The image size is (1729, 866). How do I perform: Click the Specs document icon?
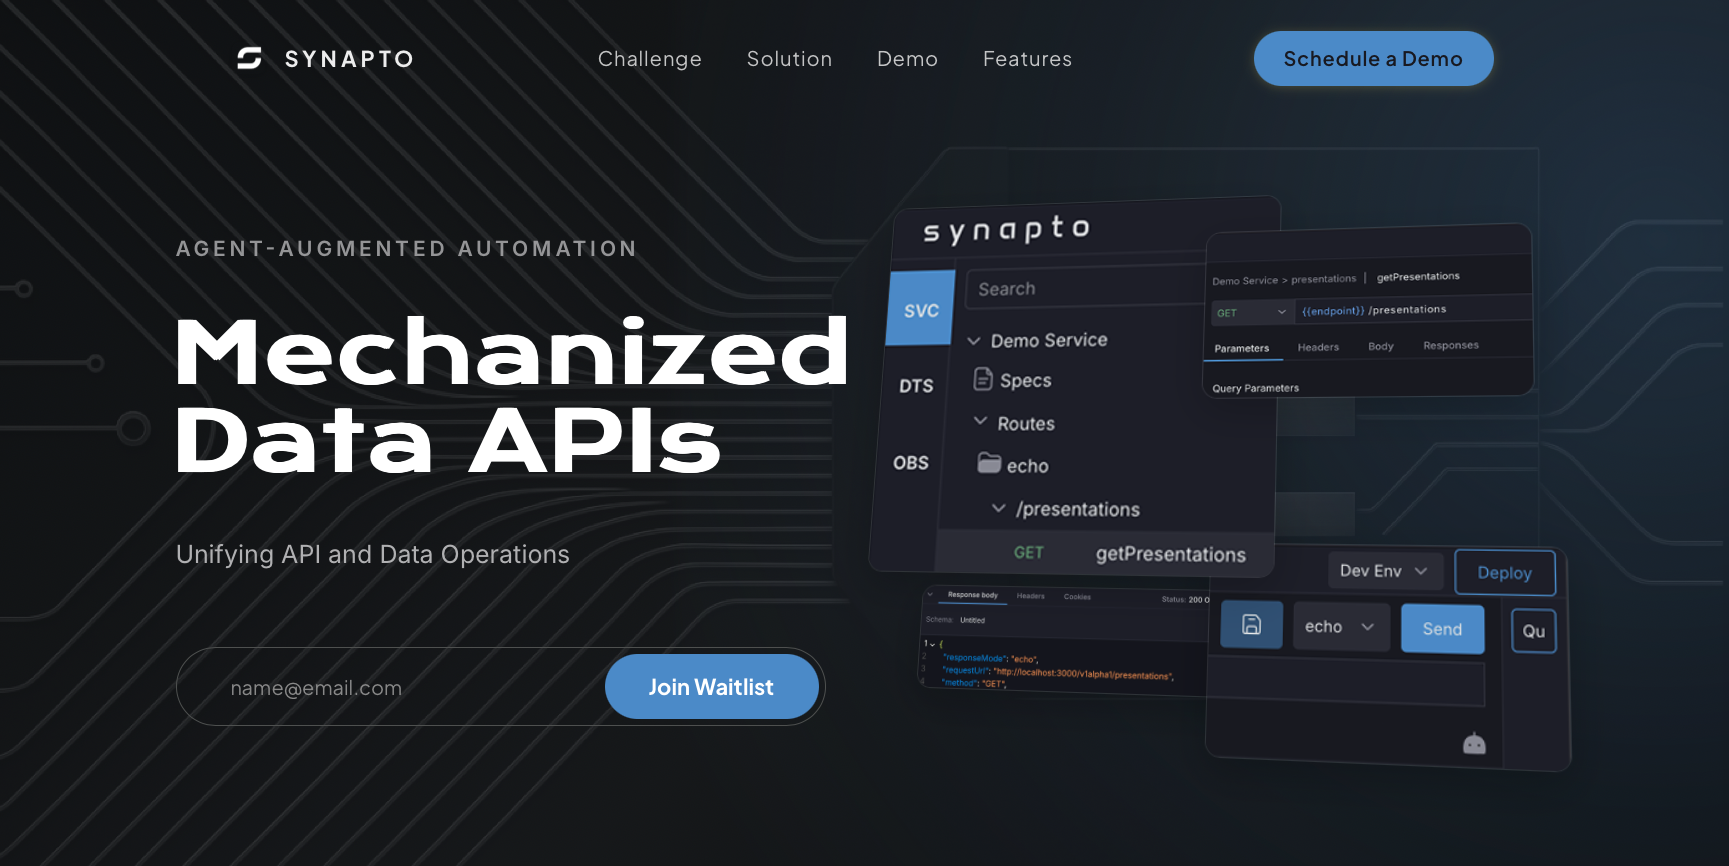pyautogui.click(x=983, y=379)
